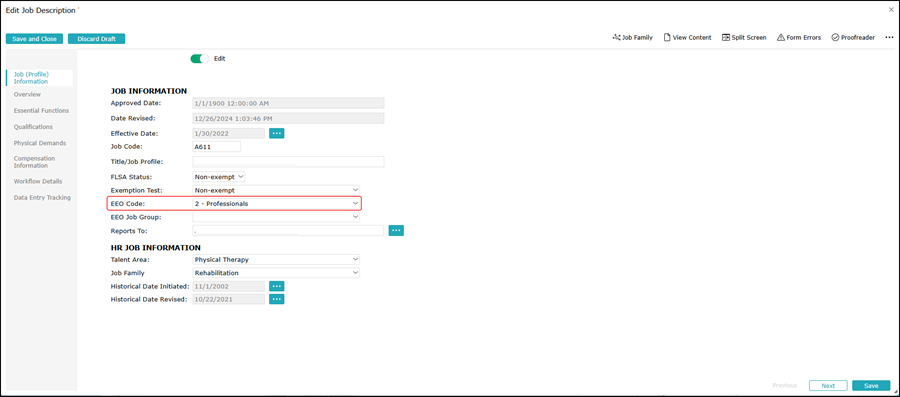This screenshot has height=397, width=900.
Task: Select Job (Profile) Information section
Action: tap(41, 77)
